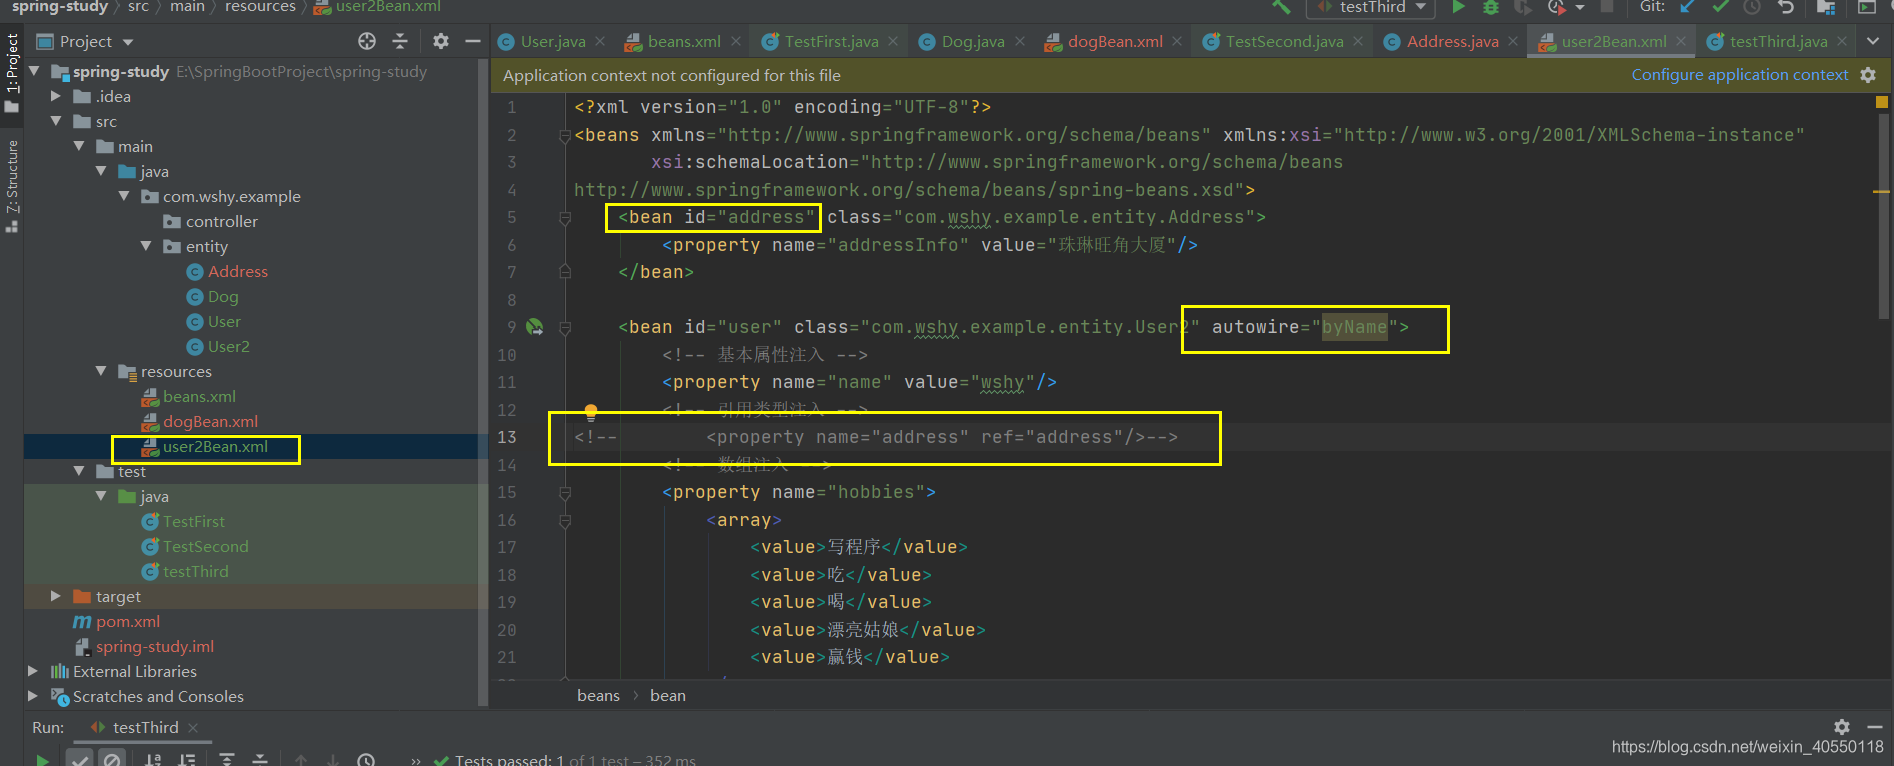Viewport: 1894px width, 766px height.
Task: Close the user2Bean.xml tab
Action: 1681,41
